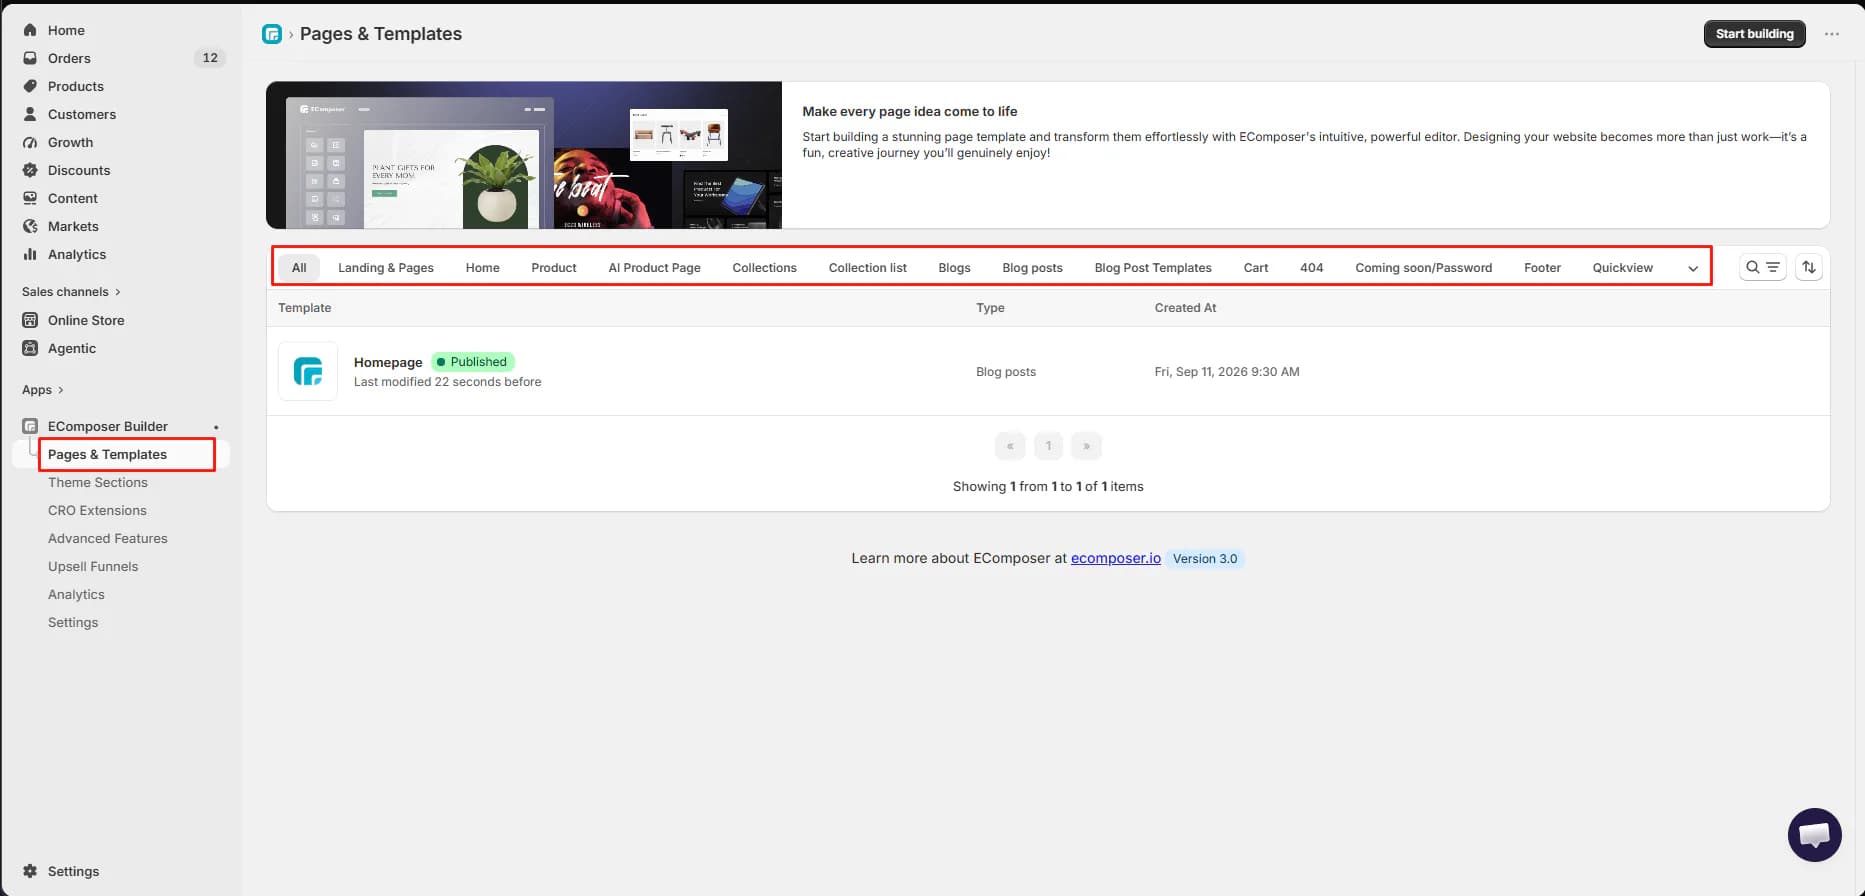Open the AI Product Page tab
This screenshot has height=896, width=1865.
[655, 268]
